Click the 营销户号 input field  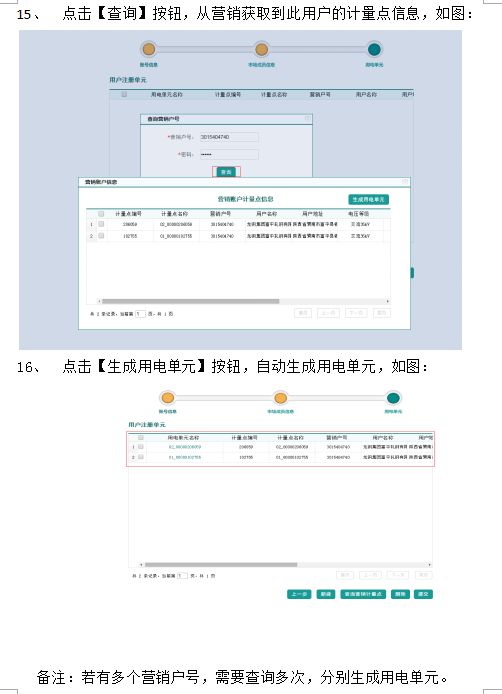click(229, 137)
